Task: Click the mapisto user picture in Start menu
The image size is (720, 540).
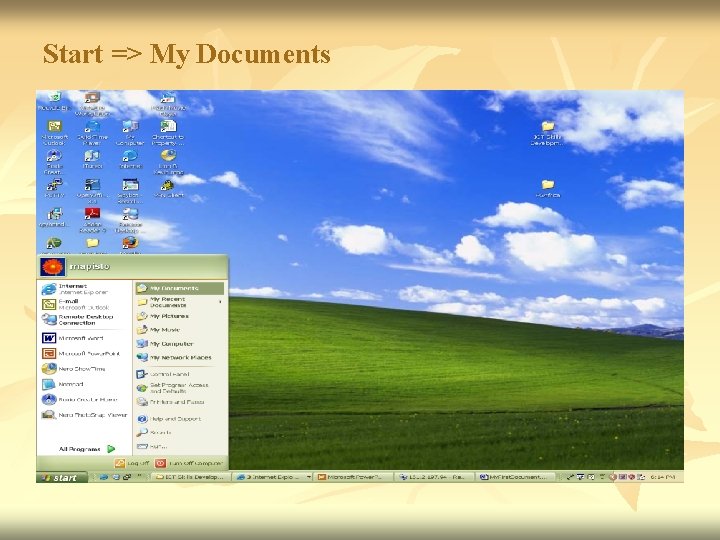Action: [x=52, y=267]
